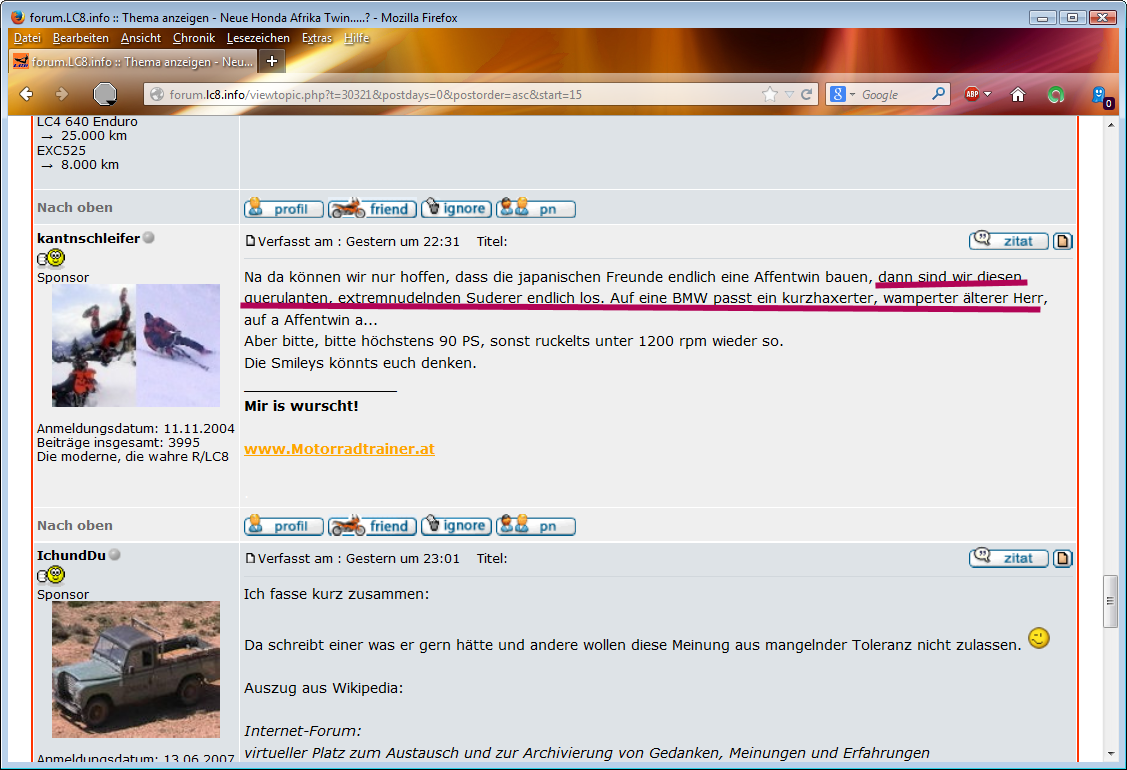Image resolution: width=1127 pixels, height=770 pixels.
Task: Click green circular toolbar icon
Action: [1055, 95]
